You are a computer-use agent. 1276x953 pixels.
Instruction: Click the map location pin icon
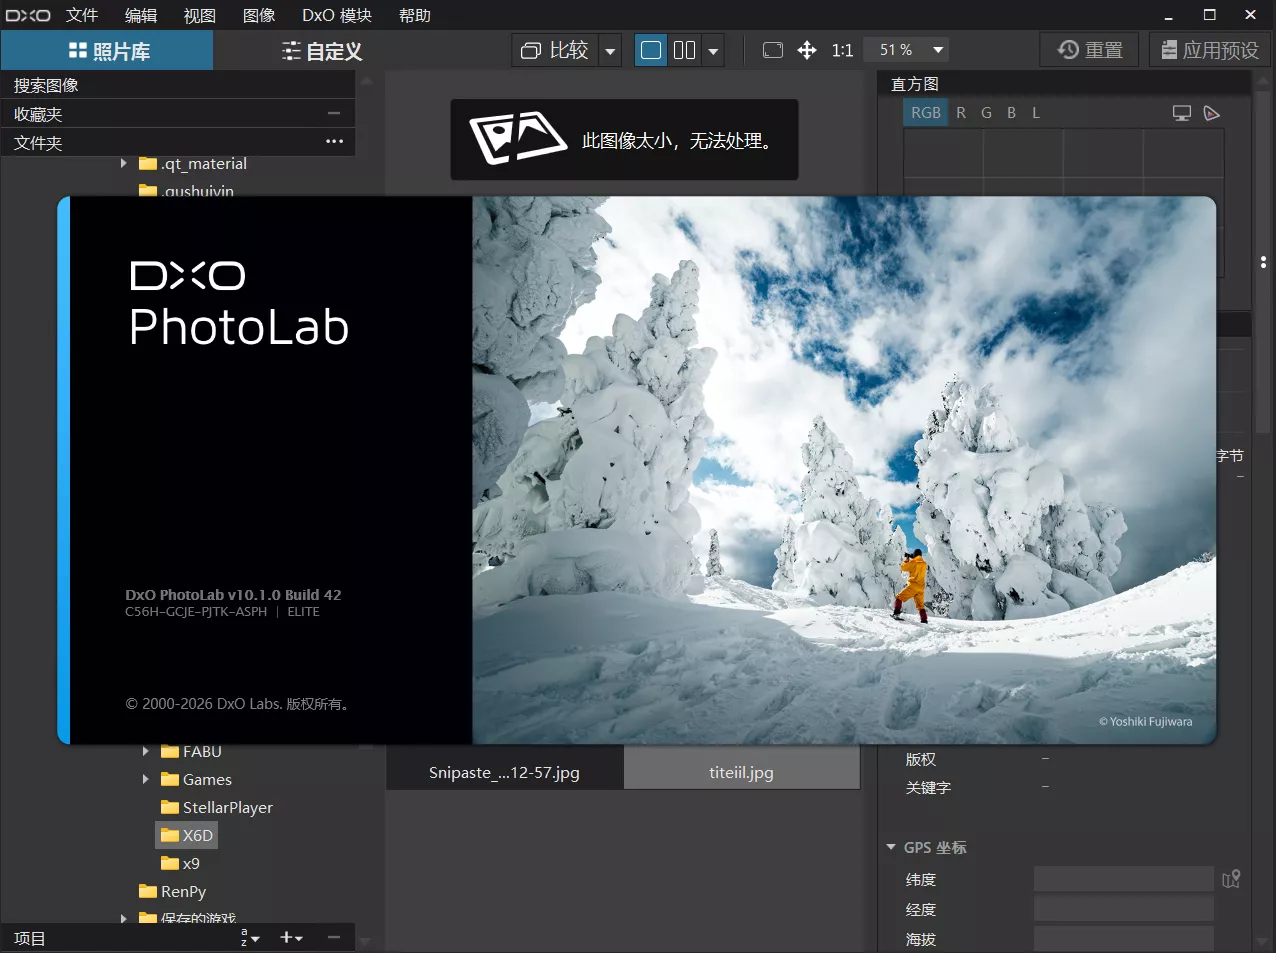tap(1231, 879)
